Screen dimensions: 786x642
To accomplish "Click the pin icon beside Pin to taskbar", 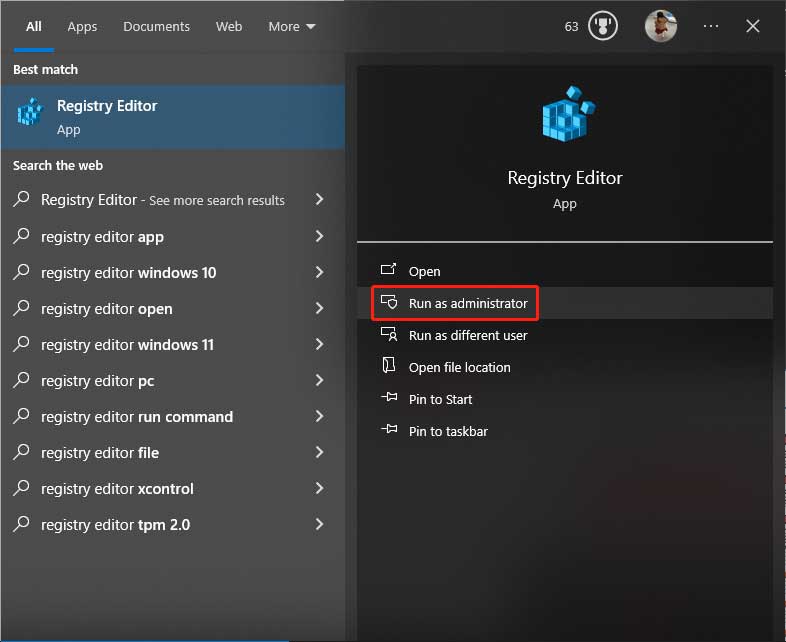I will point(389,429).
